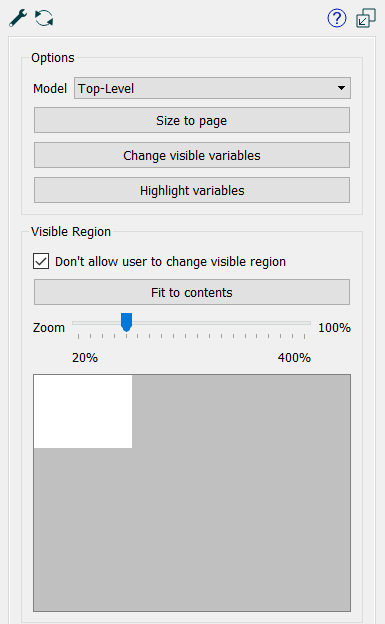This screenshot has width=385, height=624.
Task: Click the blue Zoom slider handle
Action: tap(127, 322)
